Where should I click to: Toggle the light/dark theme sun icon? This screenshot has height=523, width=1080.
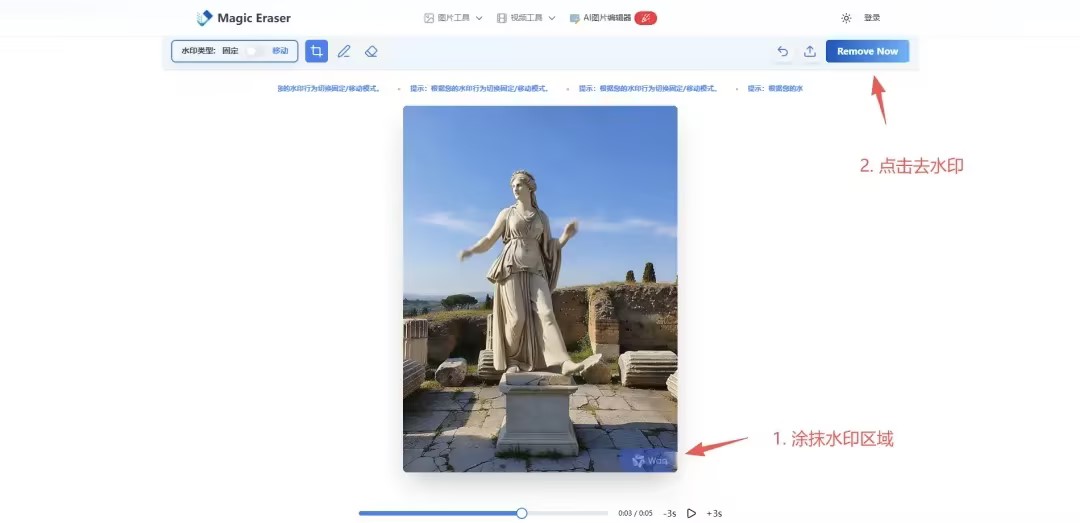coord(846,18)
